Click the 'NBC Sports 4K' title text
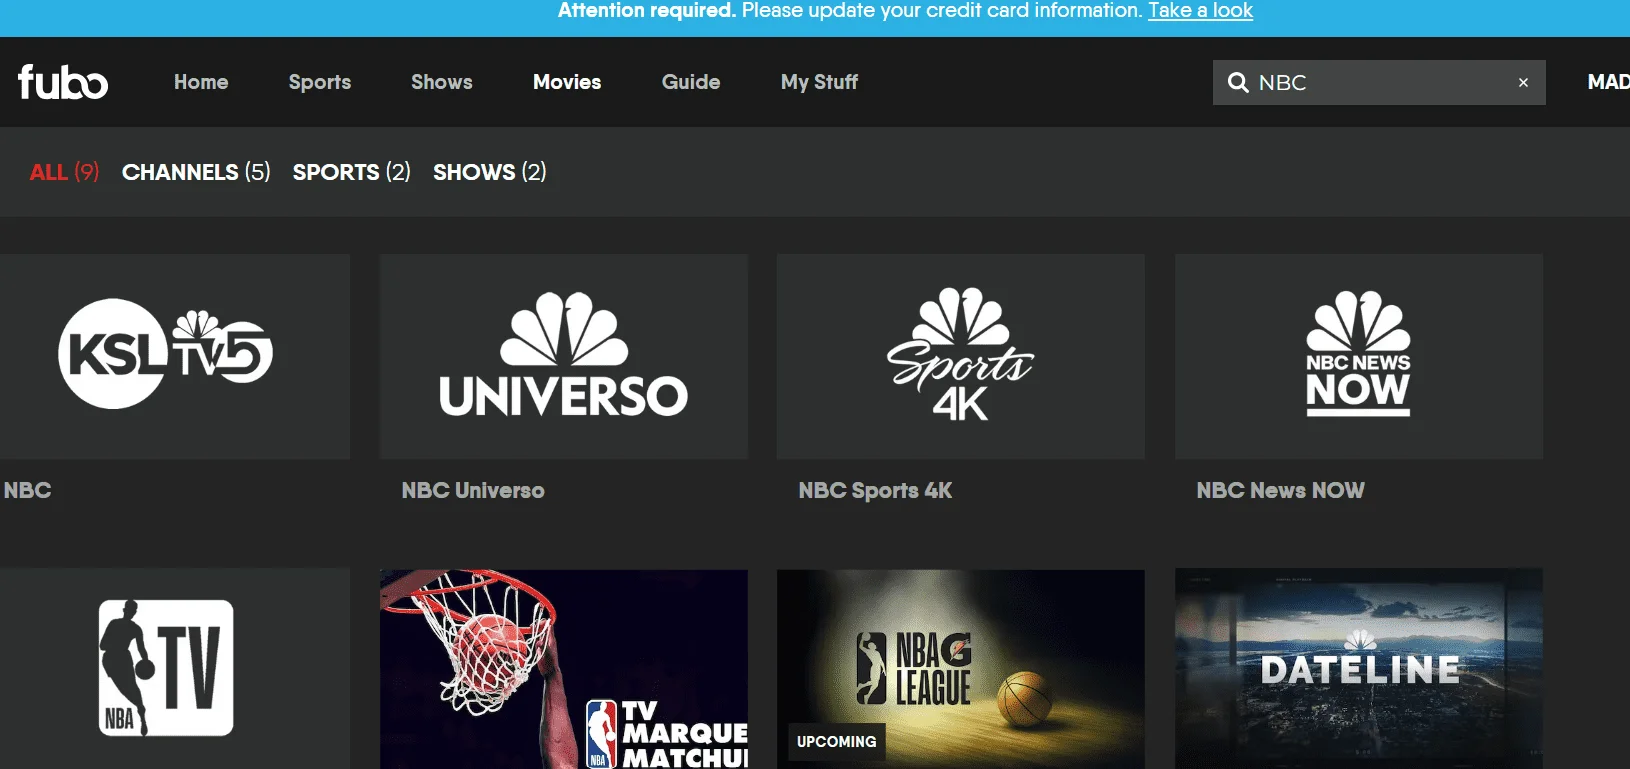The width and height of the screenshot is (1630, 769). point(876,490)
